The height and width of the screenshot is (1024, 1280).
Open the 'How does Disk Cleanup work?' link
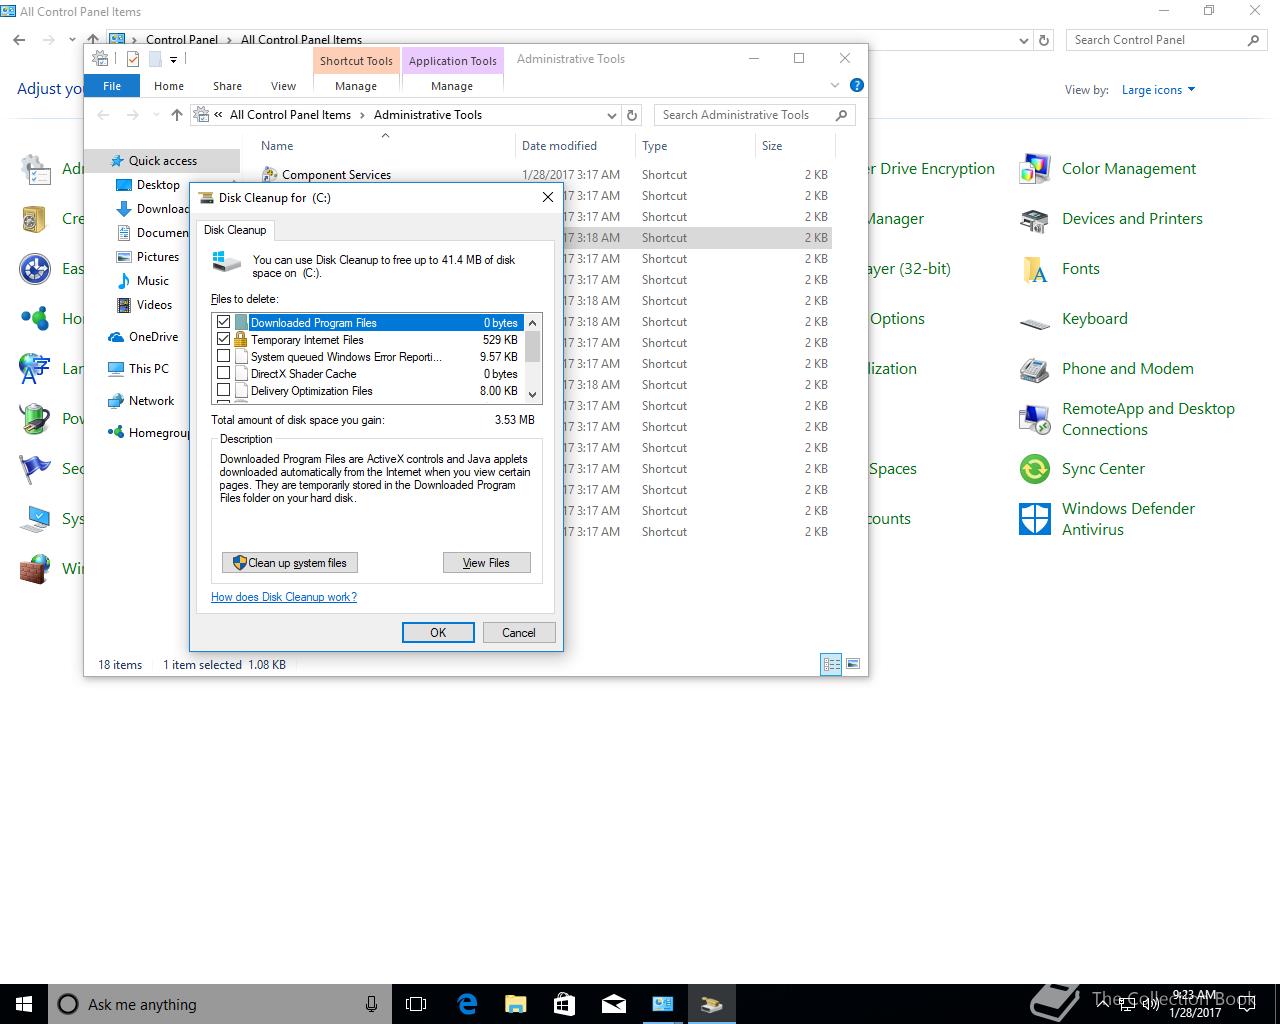tap(284, 597)
